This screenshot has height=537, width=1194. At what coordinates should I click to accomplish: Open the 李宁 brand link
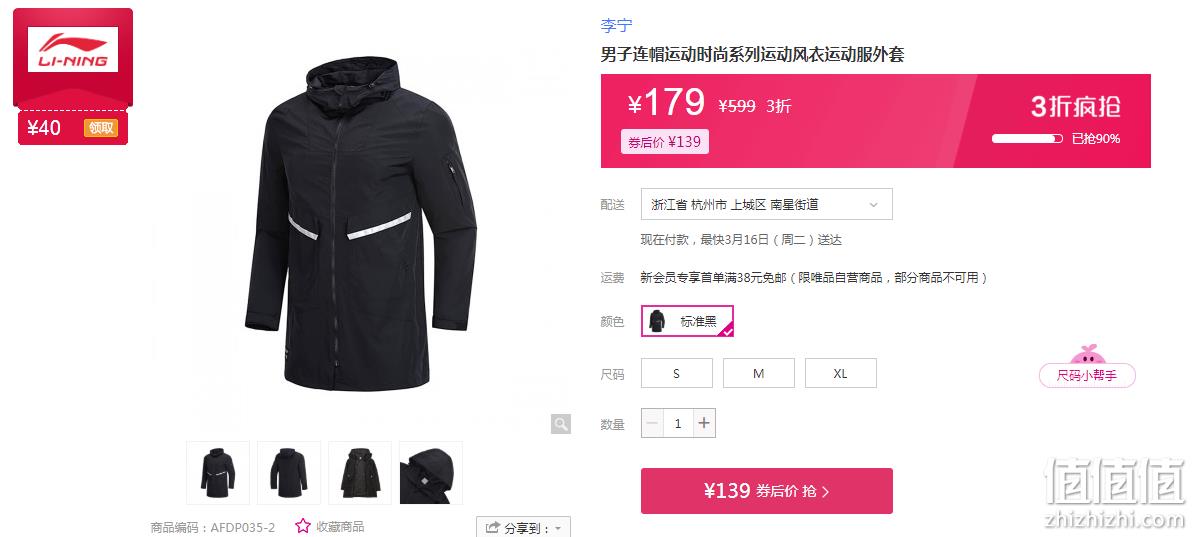pos(616,25)
